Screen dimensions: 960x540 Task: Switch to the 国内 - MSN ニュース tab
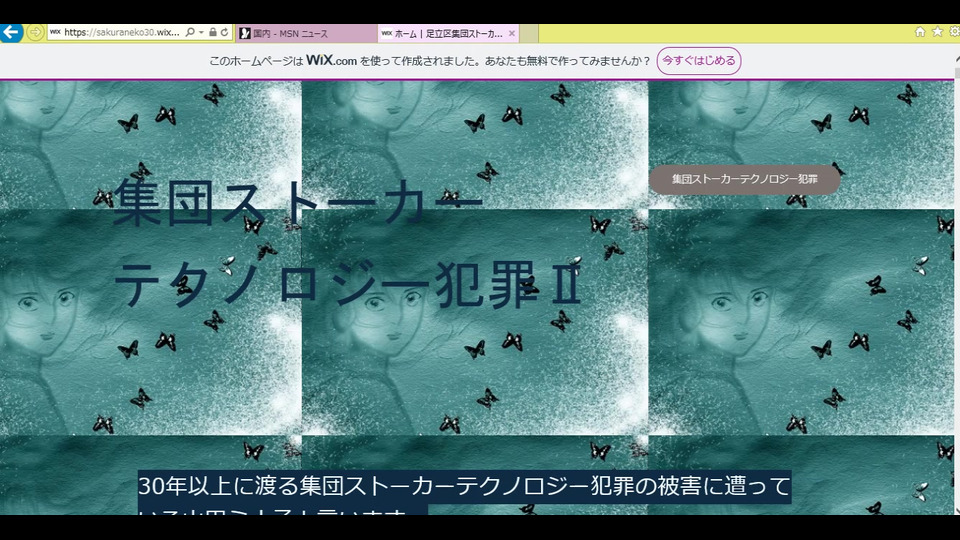[x=306, y=34]
